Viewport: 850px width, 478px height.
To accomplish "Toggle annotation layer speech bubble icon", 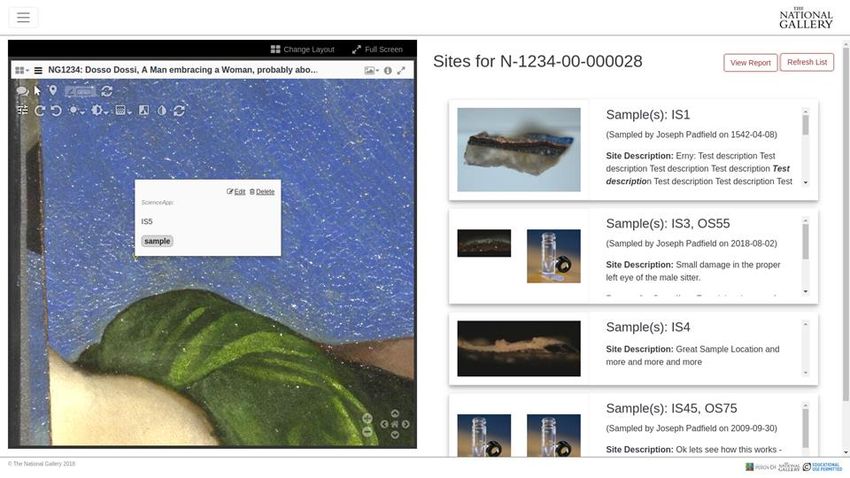I will pyautogui.click(x=22, y=91).
